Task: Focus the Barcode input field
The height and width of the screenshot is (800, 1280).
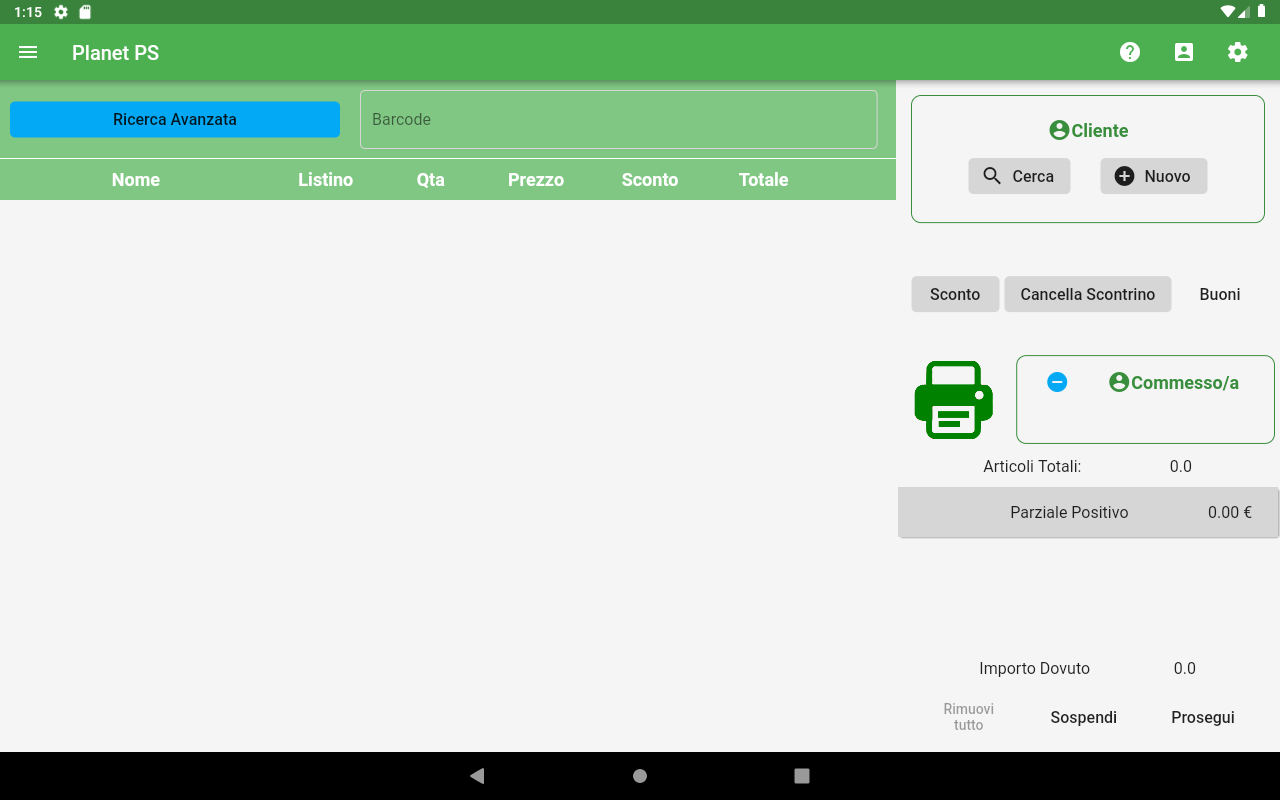Action: pyautogui.click(x=618, y=119)
